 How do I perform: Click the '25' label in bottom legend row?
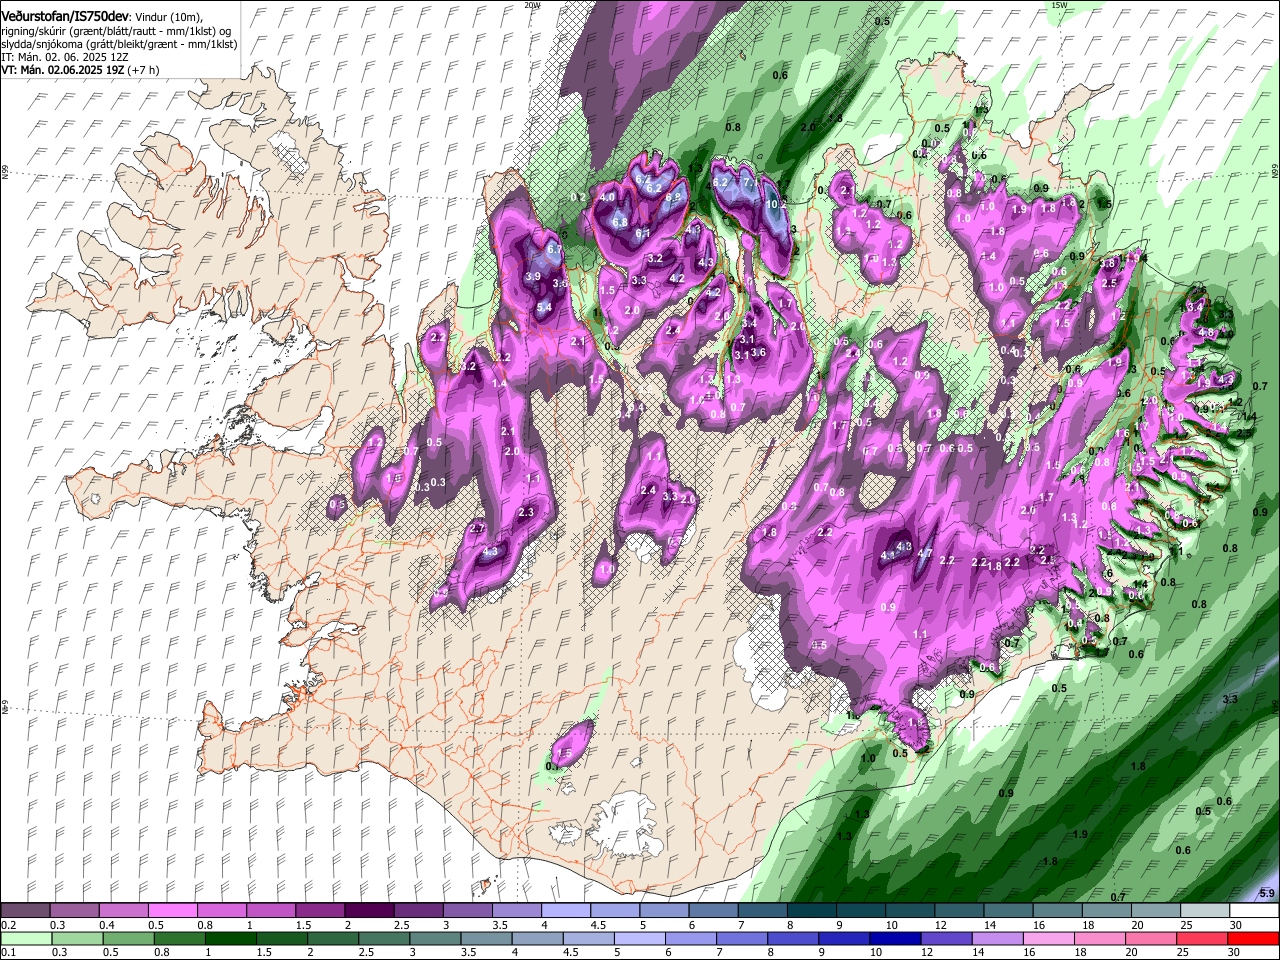coord(1185,952)
